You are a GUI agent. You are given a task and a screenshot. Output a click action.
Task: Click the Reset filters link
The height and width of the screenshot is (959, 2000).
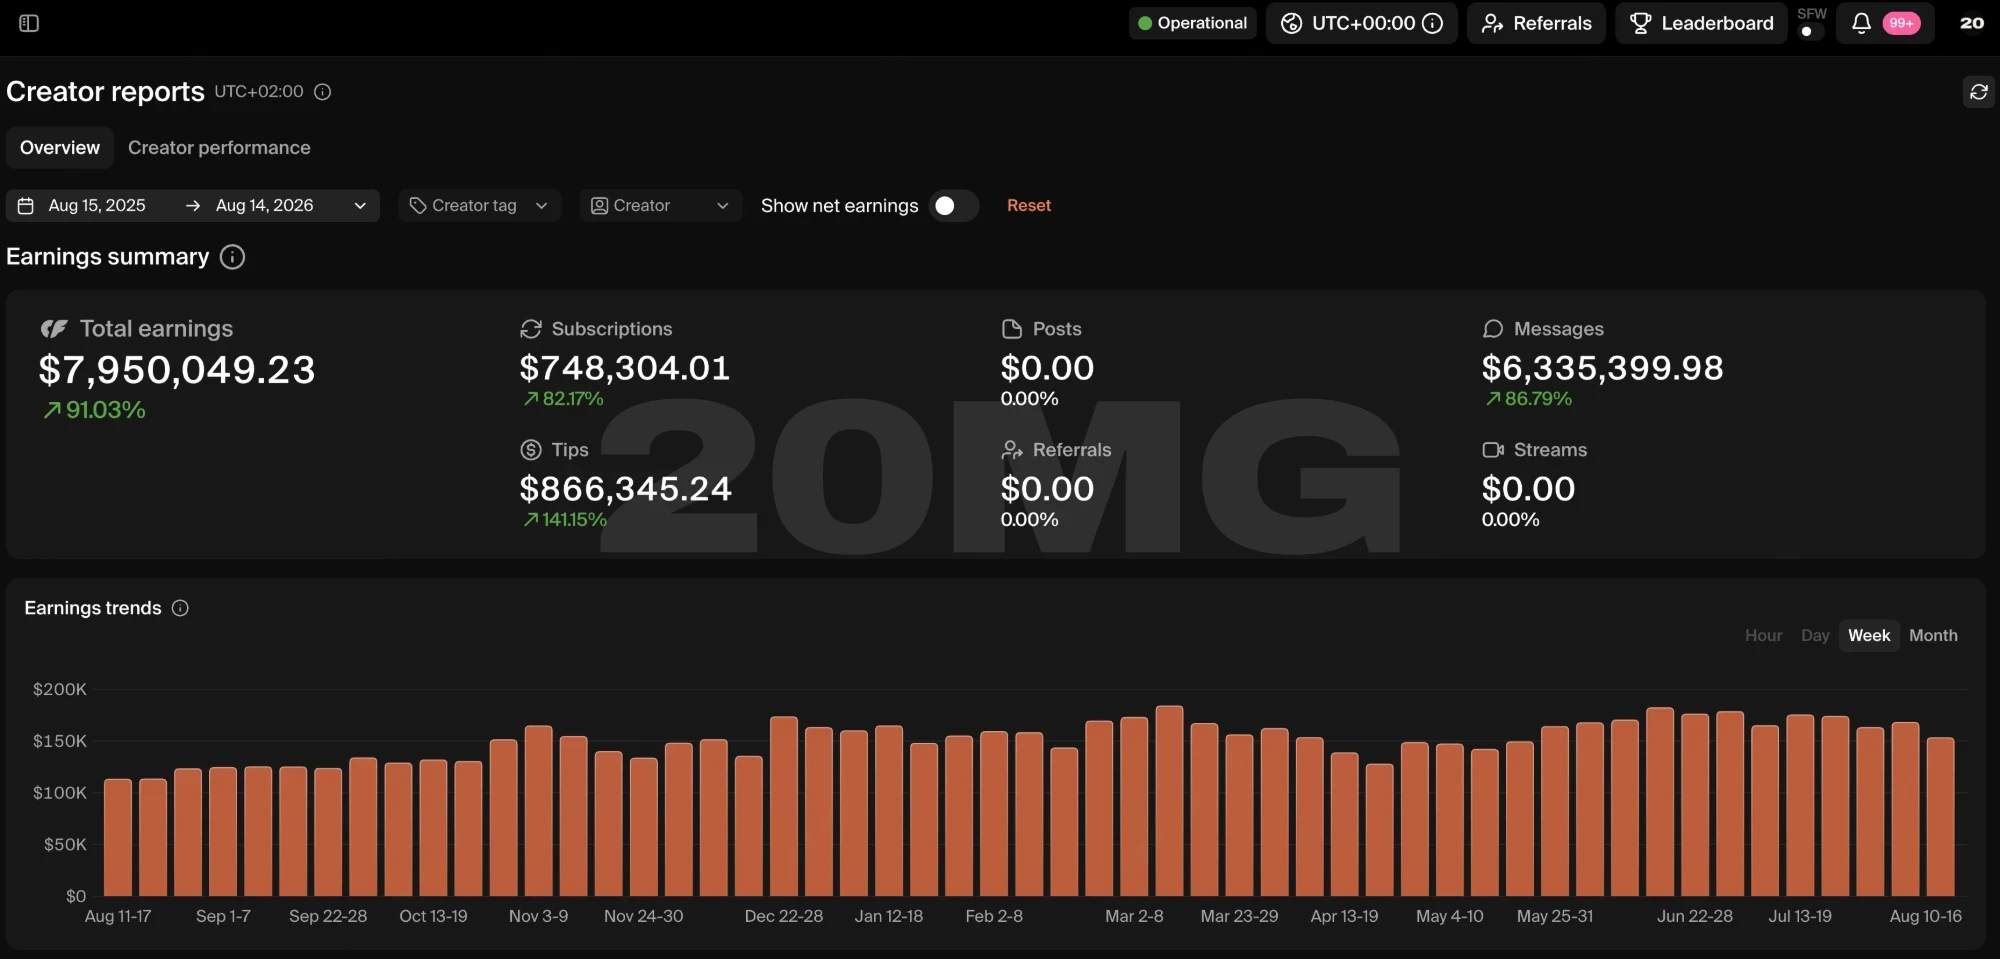point(1029,206)
